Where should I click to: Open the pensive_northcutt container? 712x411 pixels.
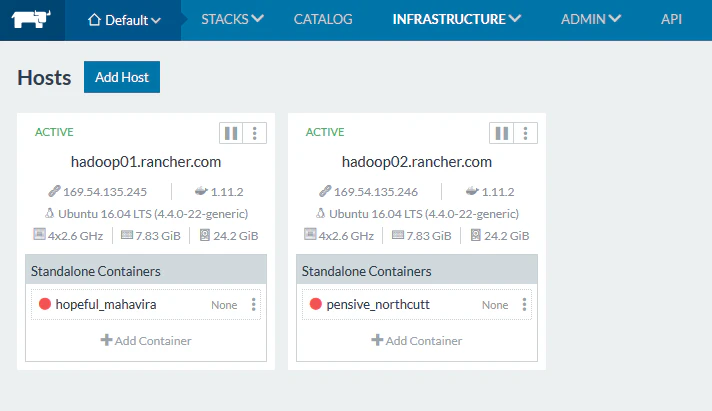378,304
